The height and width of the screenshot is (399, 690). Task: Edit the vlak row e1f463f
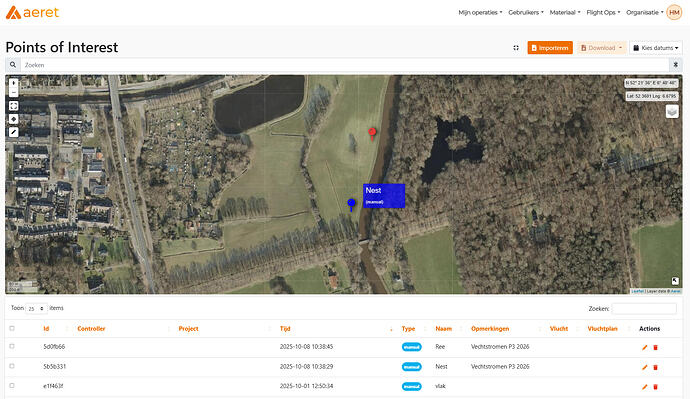(x=644, y=387)
